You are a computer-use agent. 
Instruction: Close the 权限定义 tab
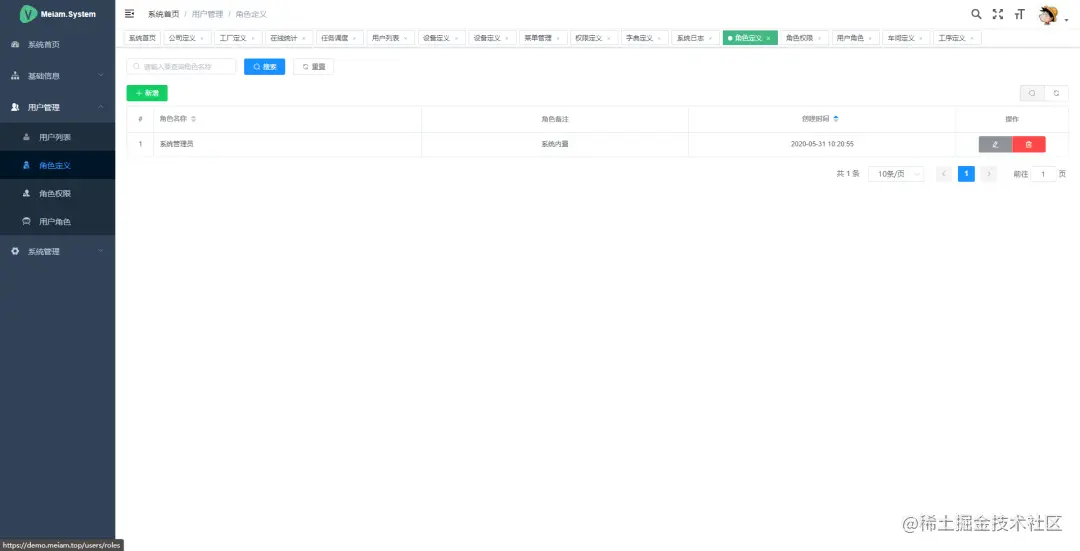pos(609,39)
